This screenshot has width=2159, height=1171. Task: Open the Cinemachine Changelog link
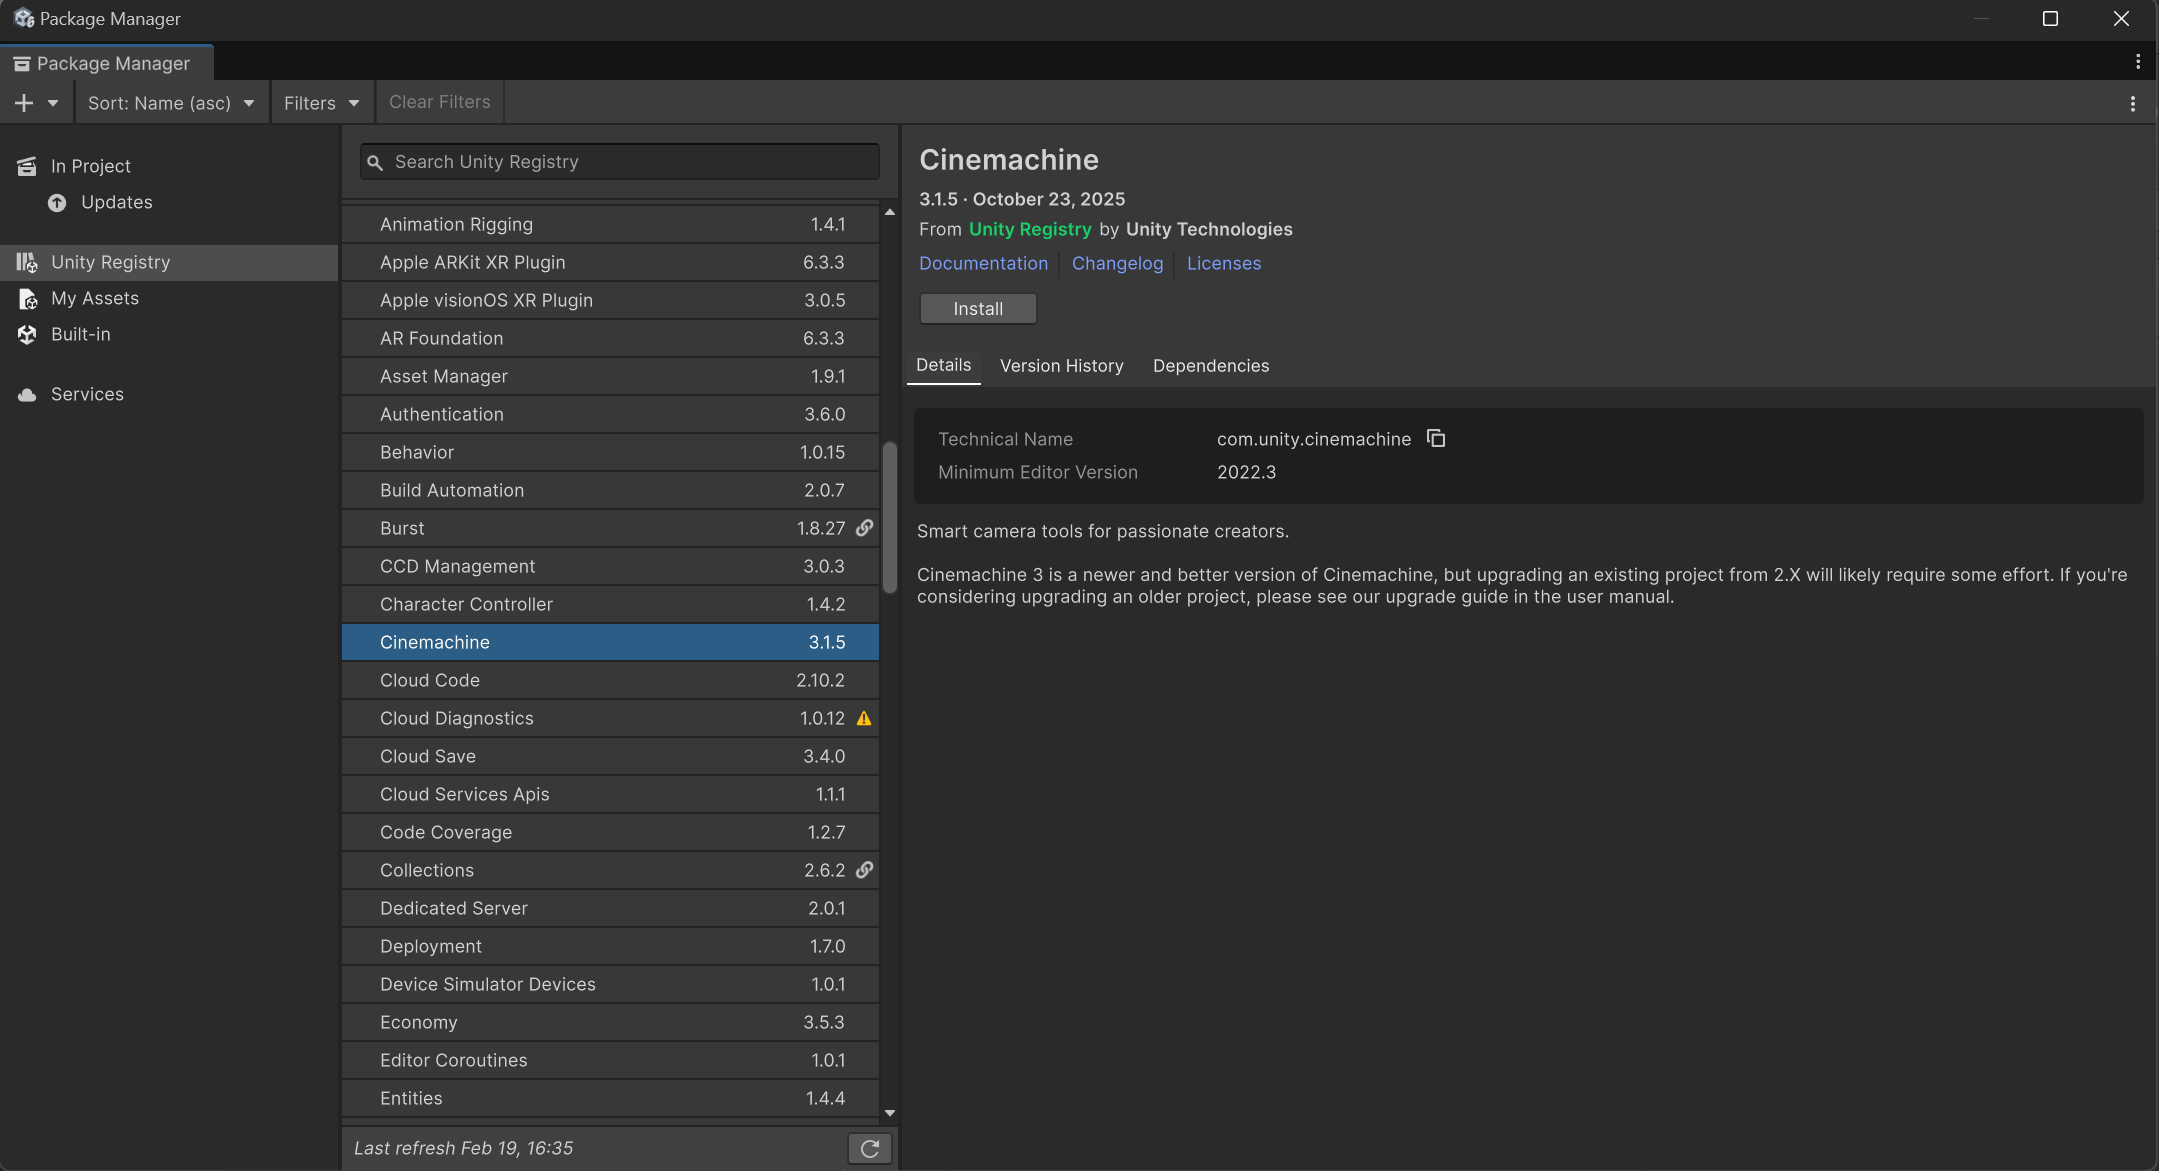[1117, 263]
